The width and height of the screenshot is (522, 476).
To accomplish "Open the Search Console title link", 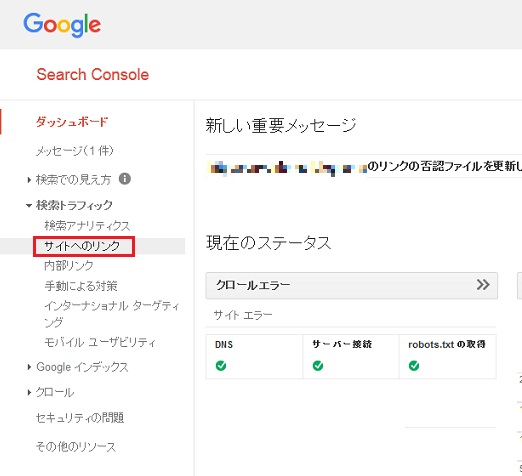I will (x=93, y=74).
